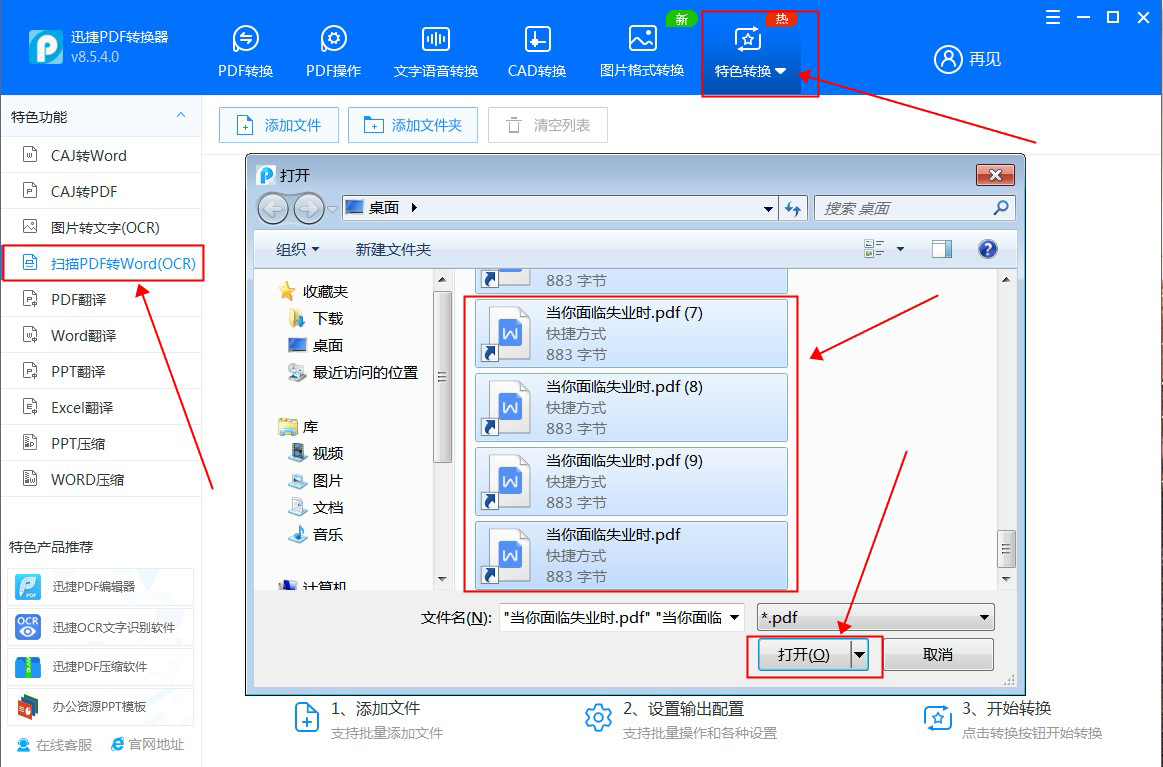
Task: Open the 文字语音转换 feature
Action: coord(435,45)
